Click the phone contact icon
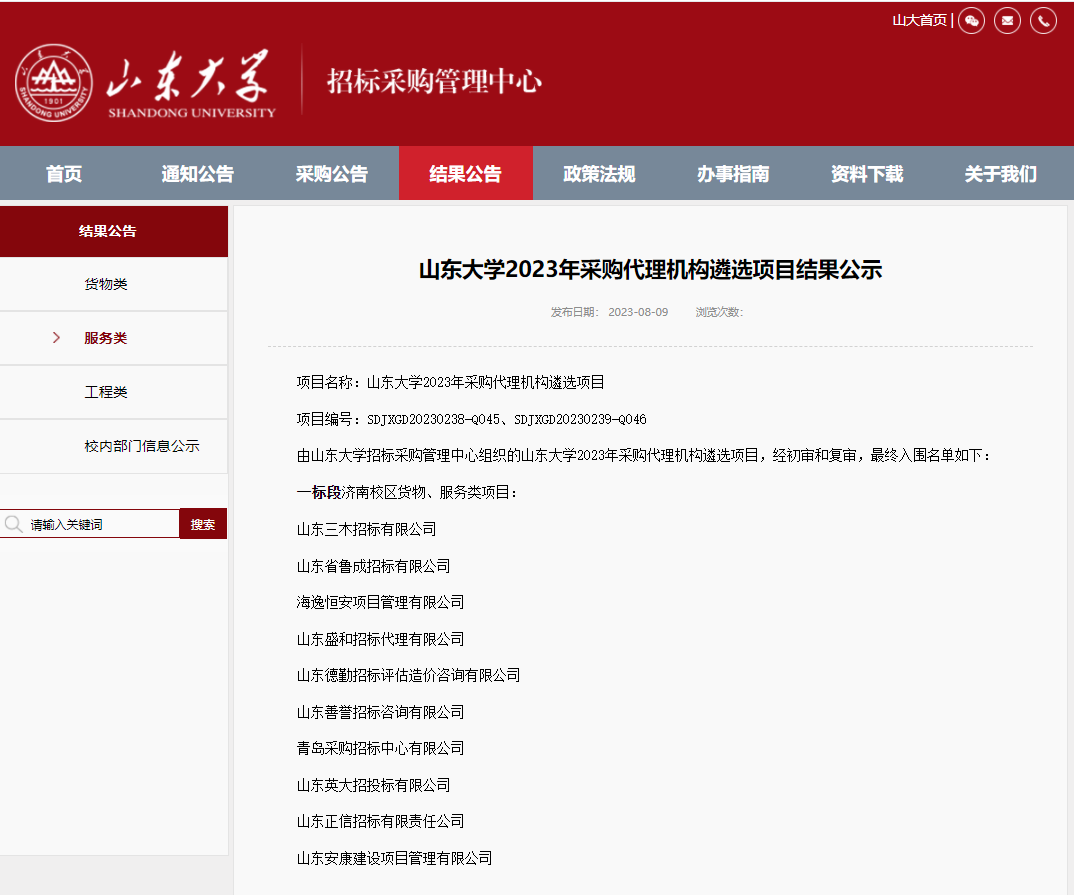Image resolution: width=1074 pixels, height=895 pixels. click(x=1043, y=21)
